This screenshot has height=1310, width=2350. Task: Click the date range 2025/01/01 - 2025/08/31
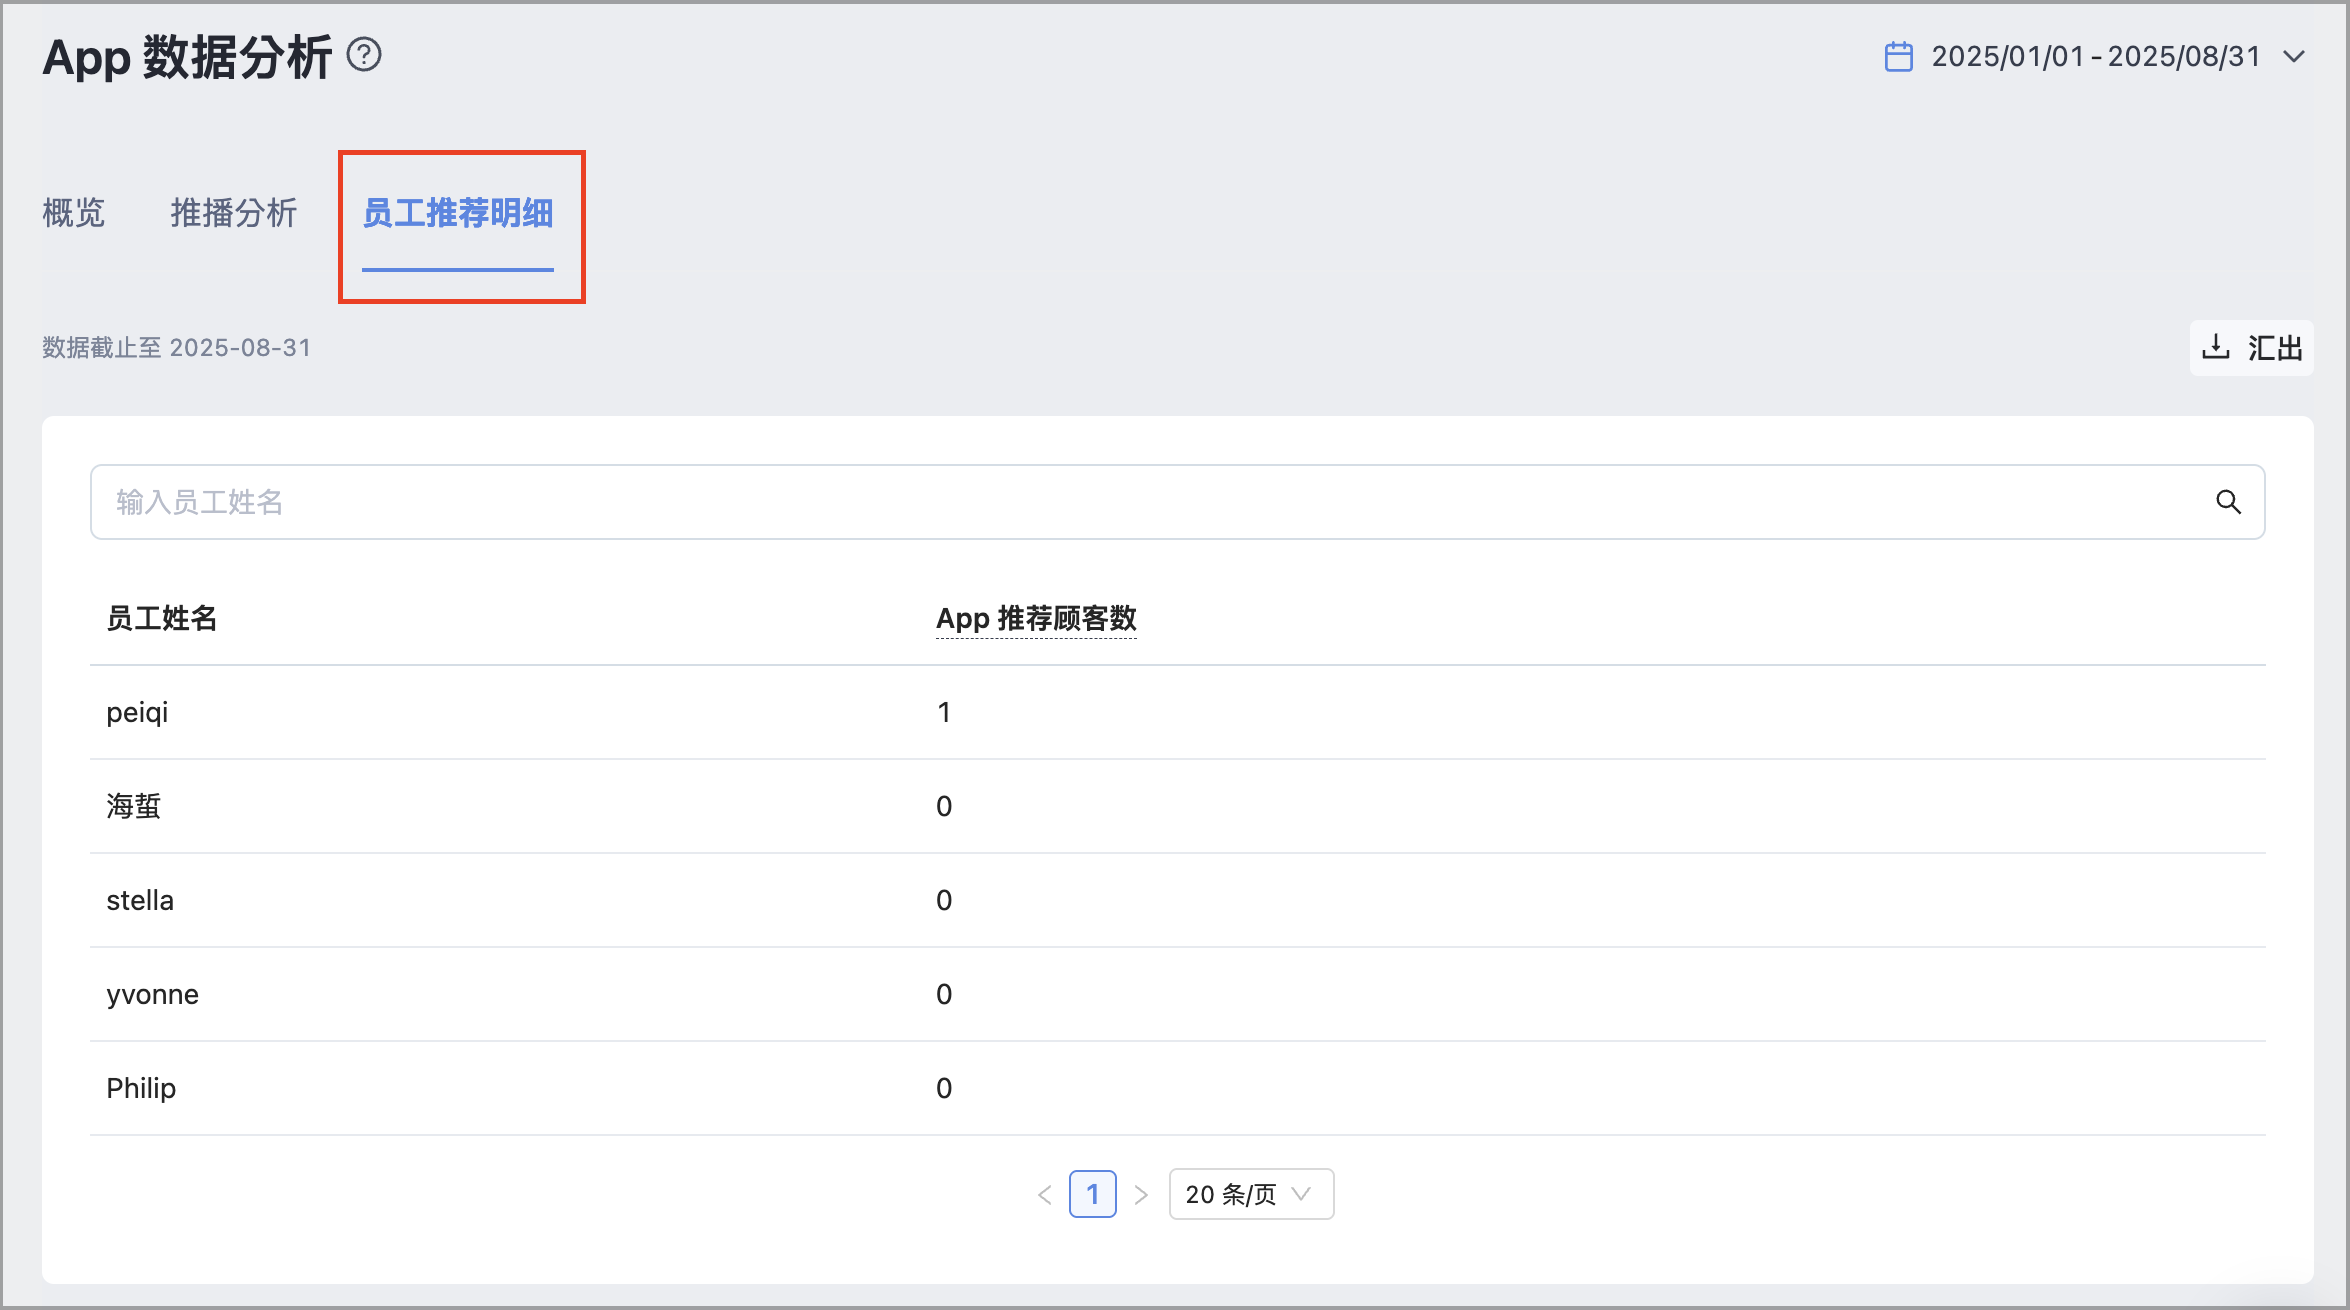tap(2096, 57)
